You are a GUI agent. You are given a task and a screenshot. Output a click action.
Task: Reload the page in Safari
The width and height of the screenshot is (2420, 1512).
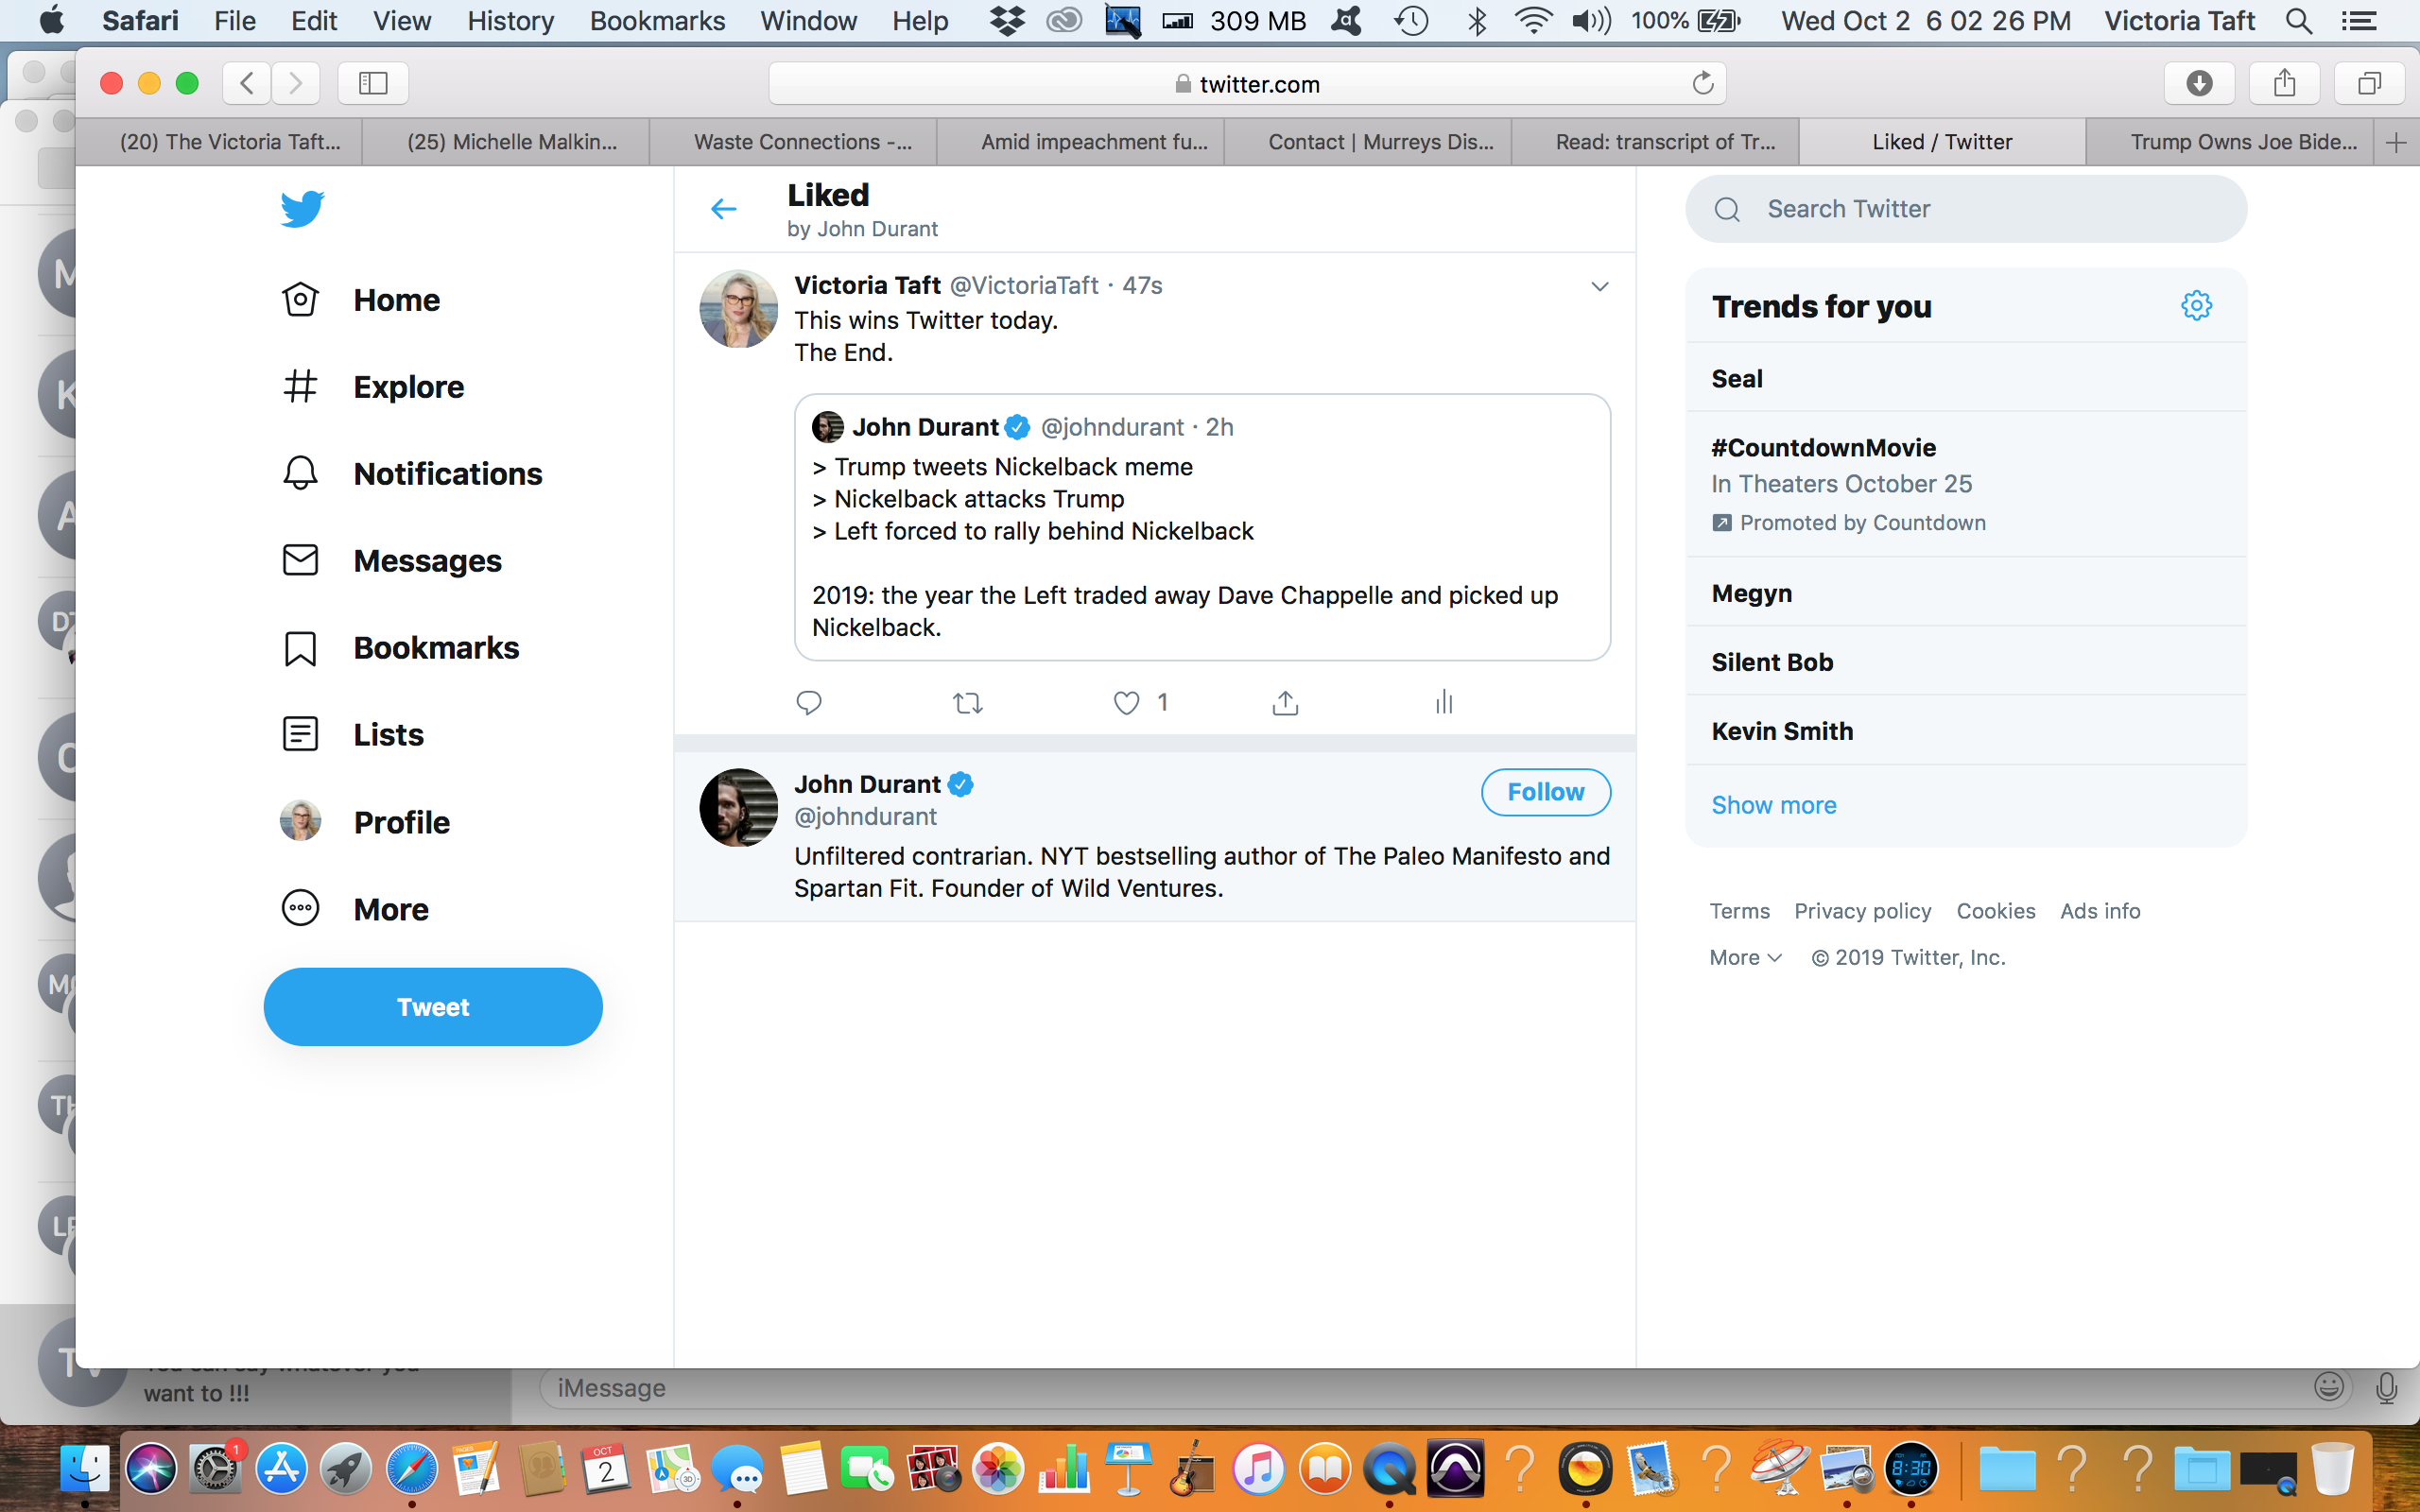pyautogui.click(x=1702, y=83)
